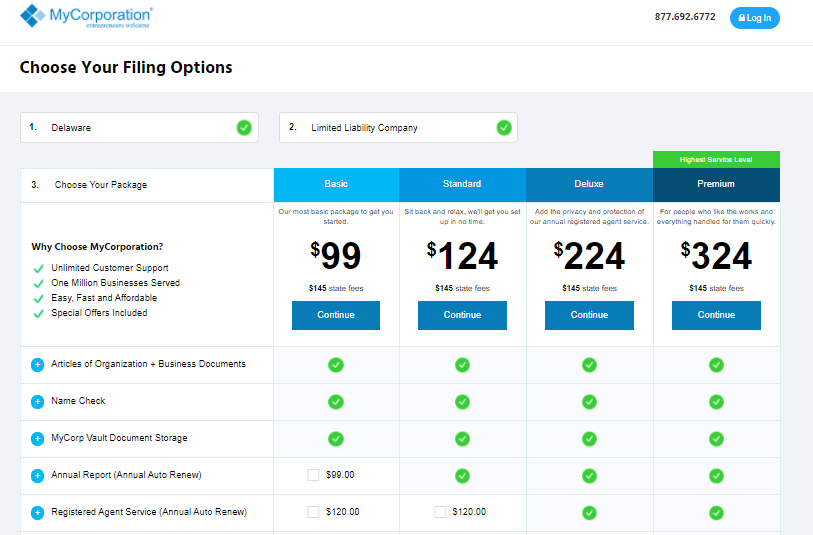Click Premium checkmark for Articles of Organization

click(x=717, y=365)
